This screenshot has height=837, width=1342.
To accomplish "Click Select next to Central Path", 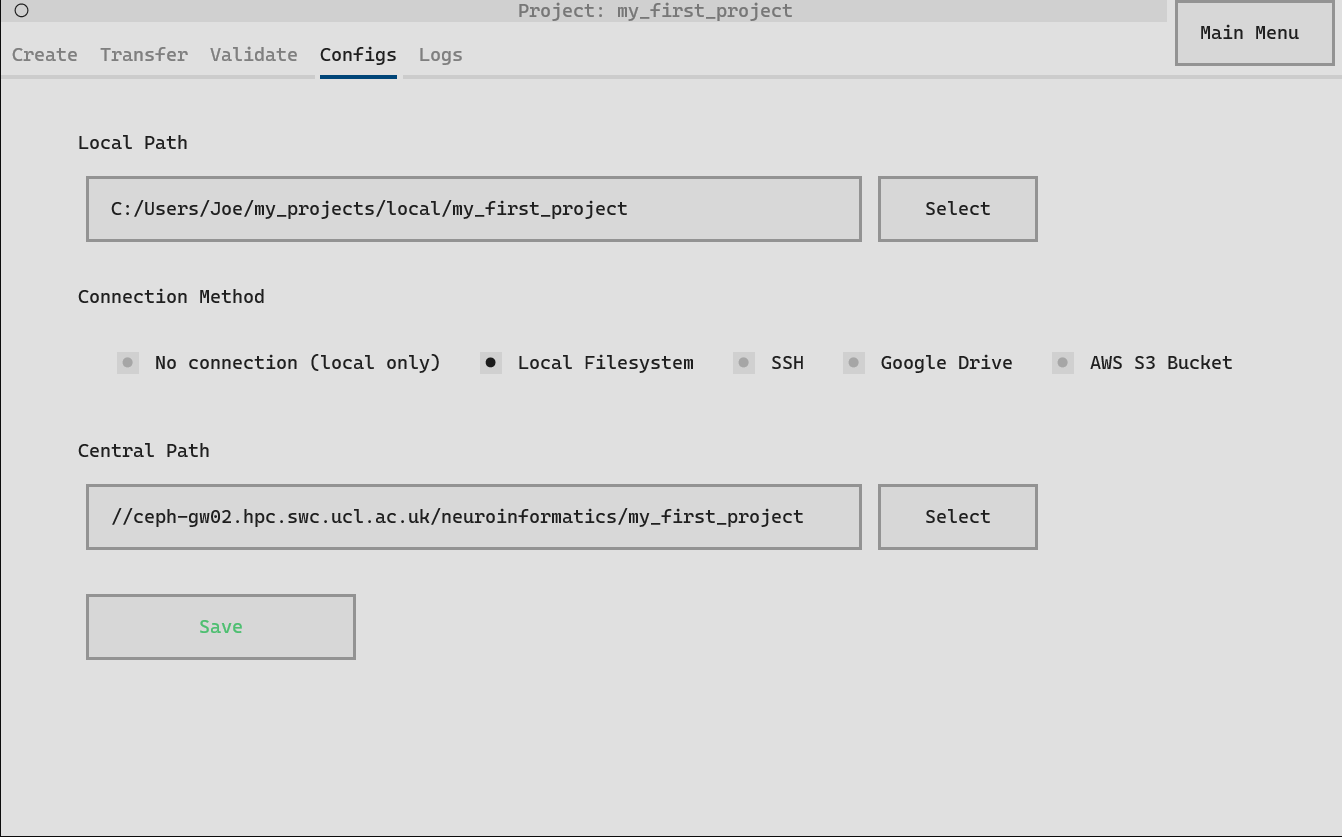I will tap(957, 517).
